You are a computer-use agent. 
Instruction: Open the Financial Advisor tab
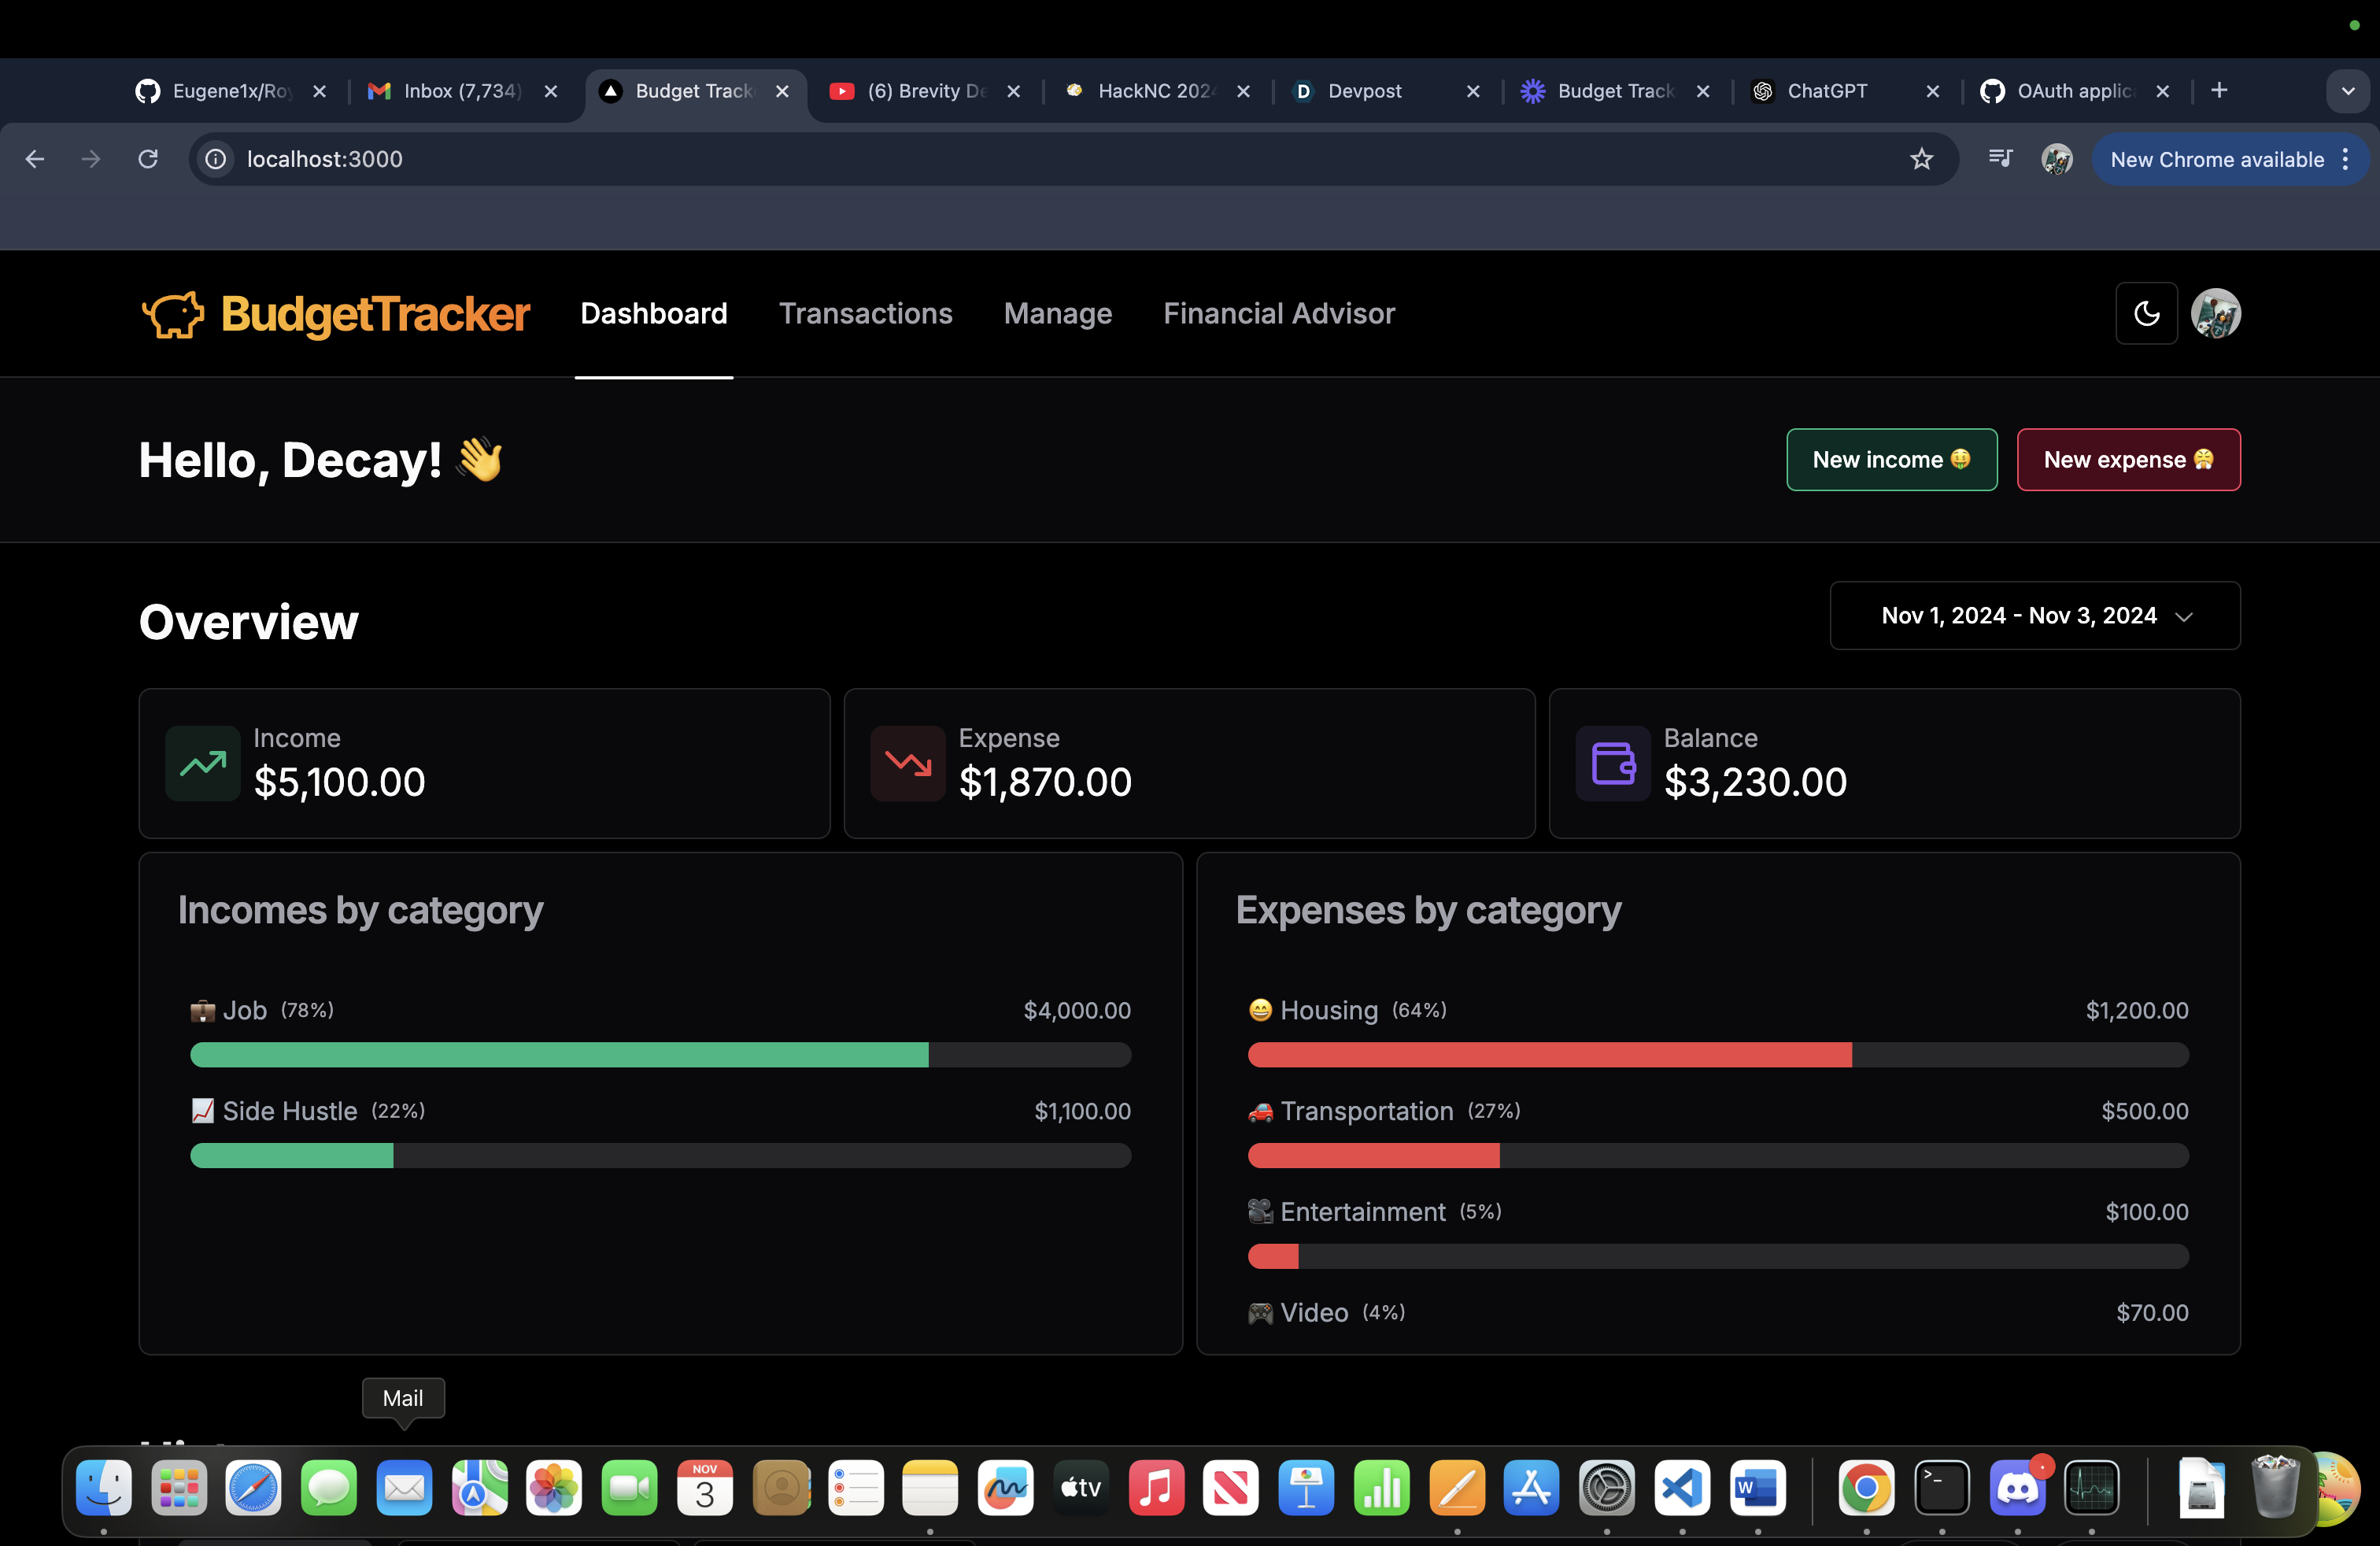tap(1278, 314)
